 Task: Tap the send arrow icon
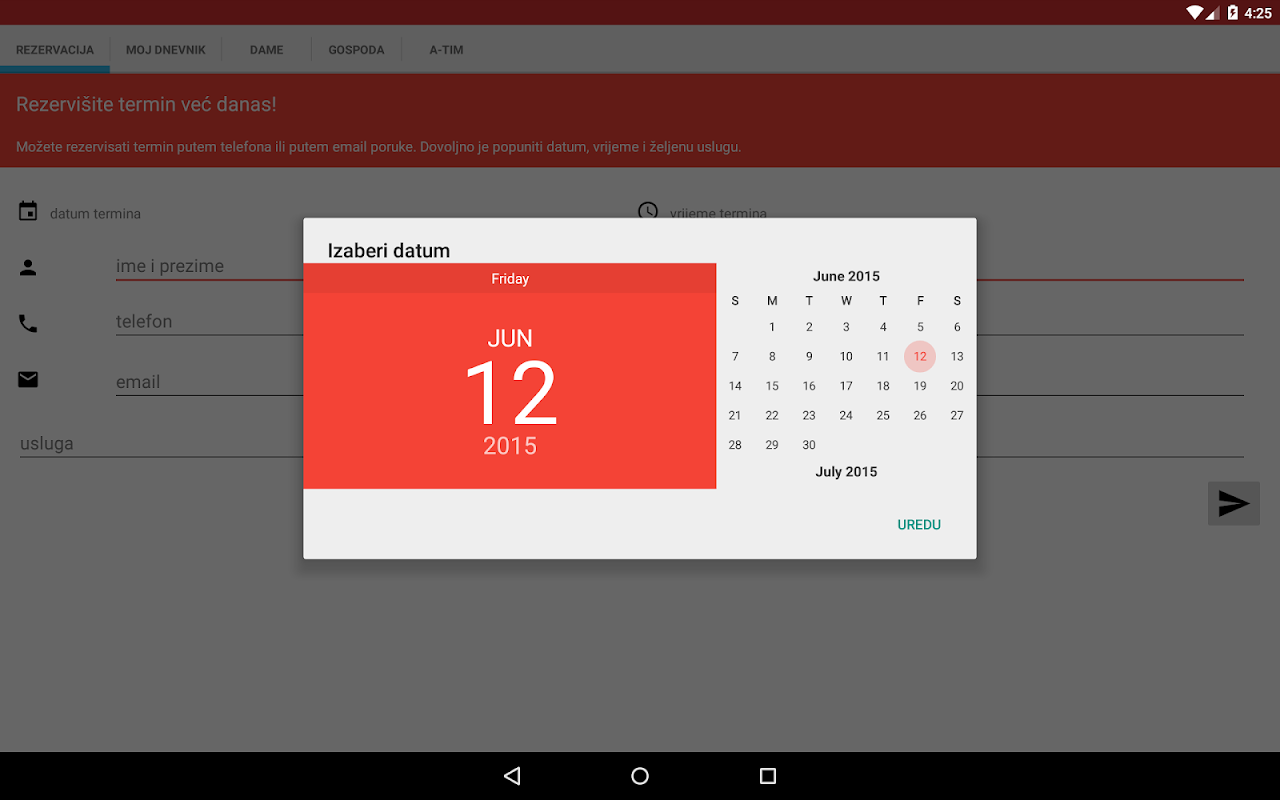point(1234,504)
